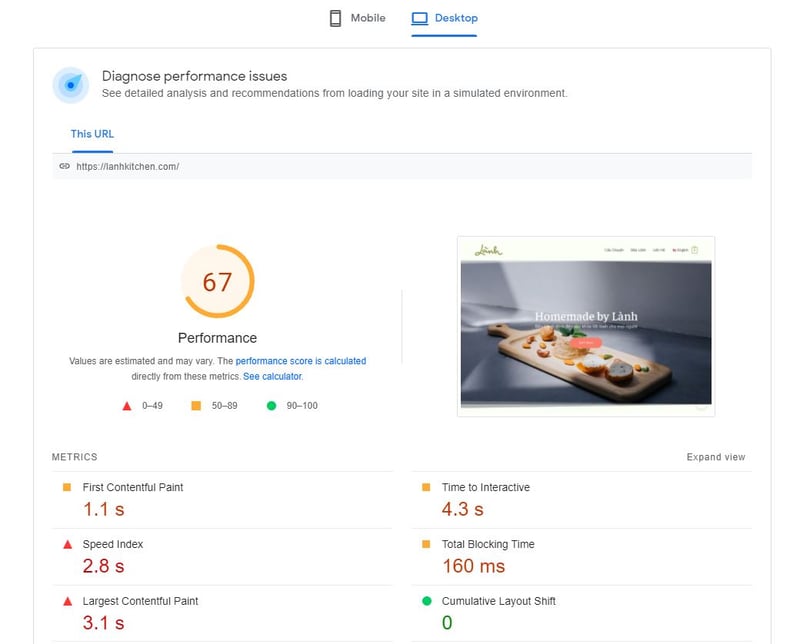Open the This URL tab
Image resolution: width=800 pixels, height=644 pixels.
coord(92,134)
